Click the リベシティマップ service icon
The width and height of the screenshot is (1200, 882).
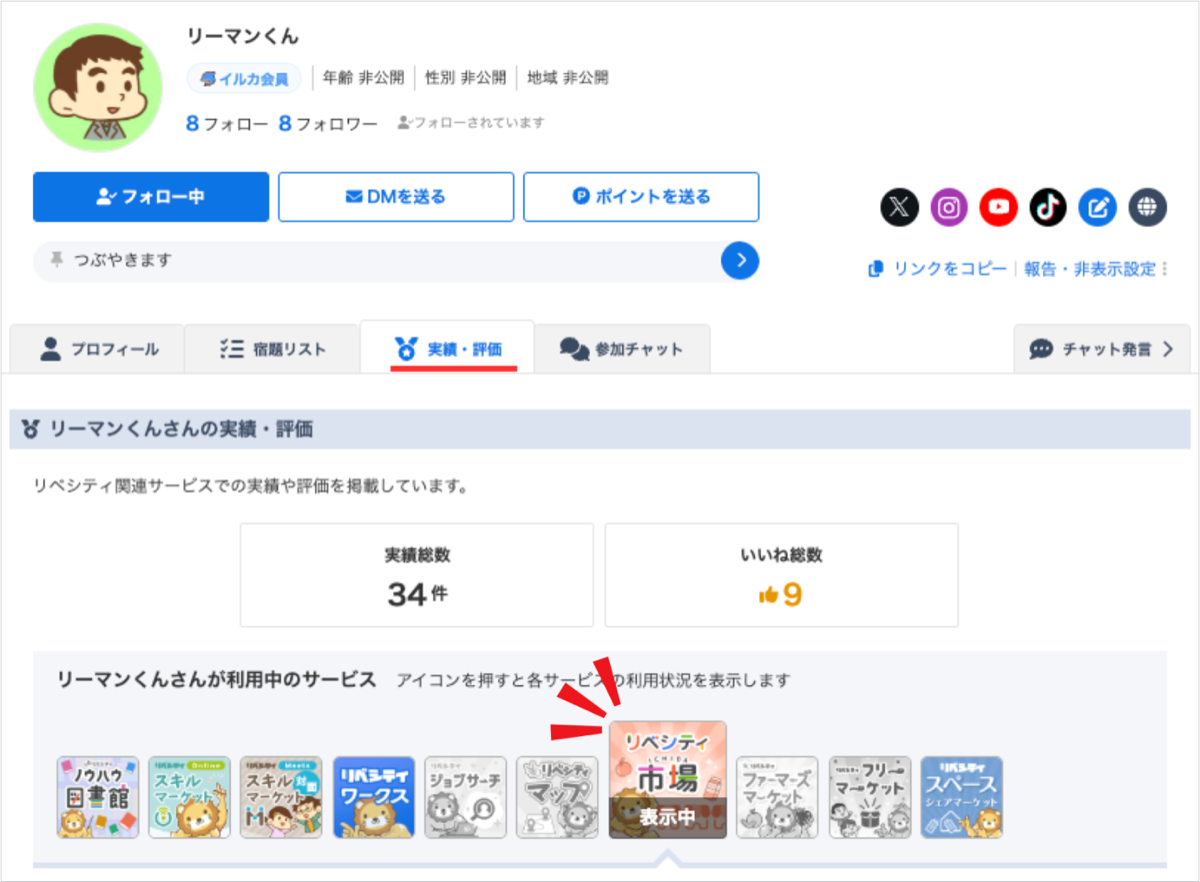click(x=558, y=797)
